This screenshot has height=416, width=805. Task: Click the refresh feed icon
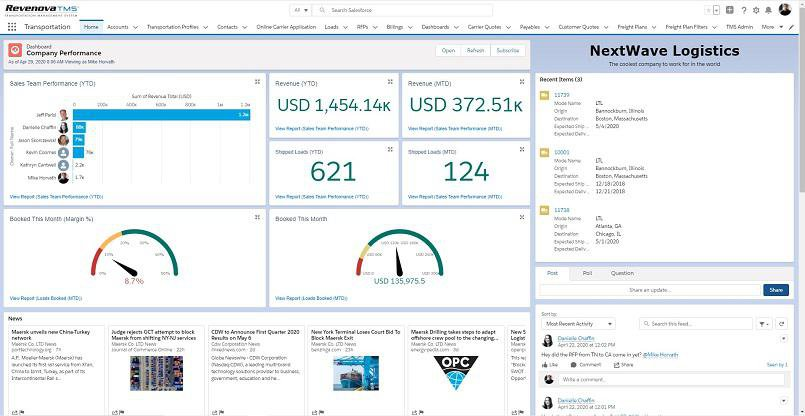click(x=781, y=324)
